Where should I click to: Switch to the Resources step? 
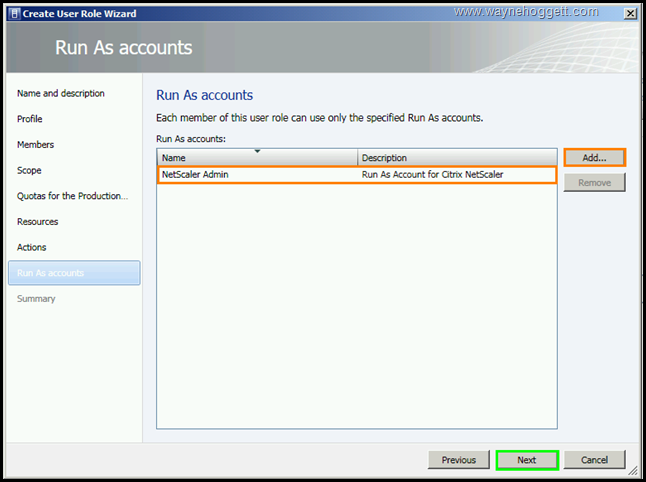point(38,222)
